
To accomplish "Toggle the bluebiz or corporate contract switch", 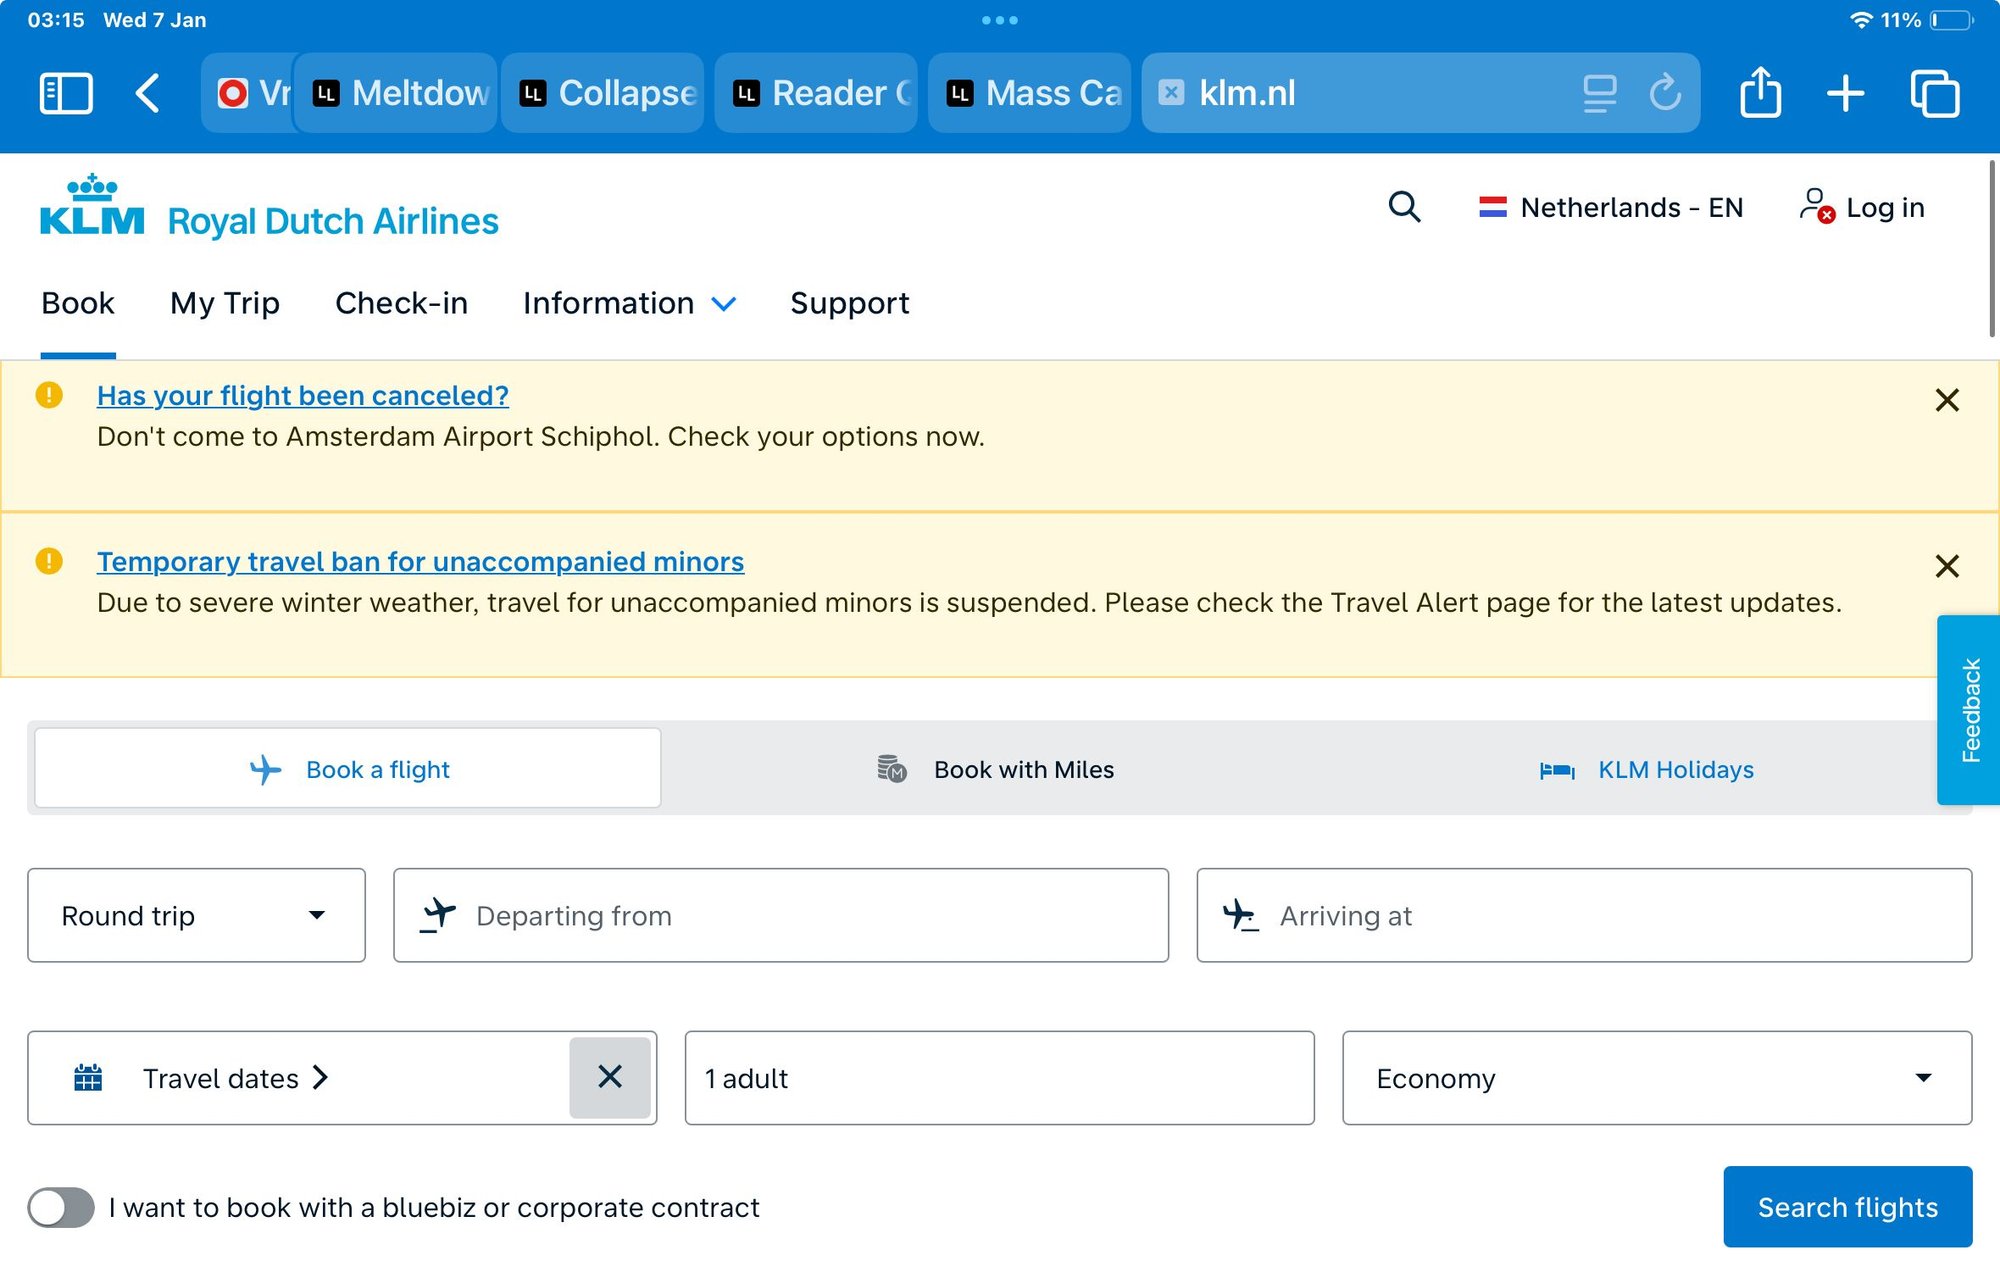I will coord(61,1207).
